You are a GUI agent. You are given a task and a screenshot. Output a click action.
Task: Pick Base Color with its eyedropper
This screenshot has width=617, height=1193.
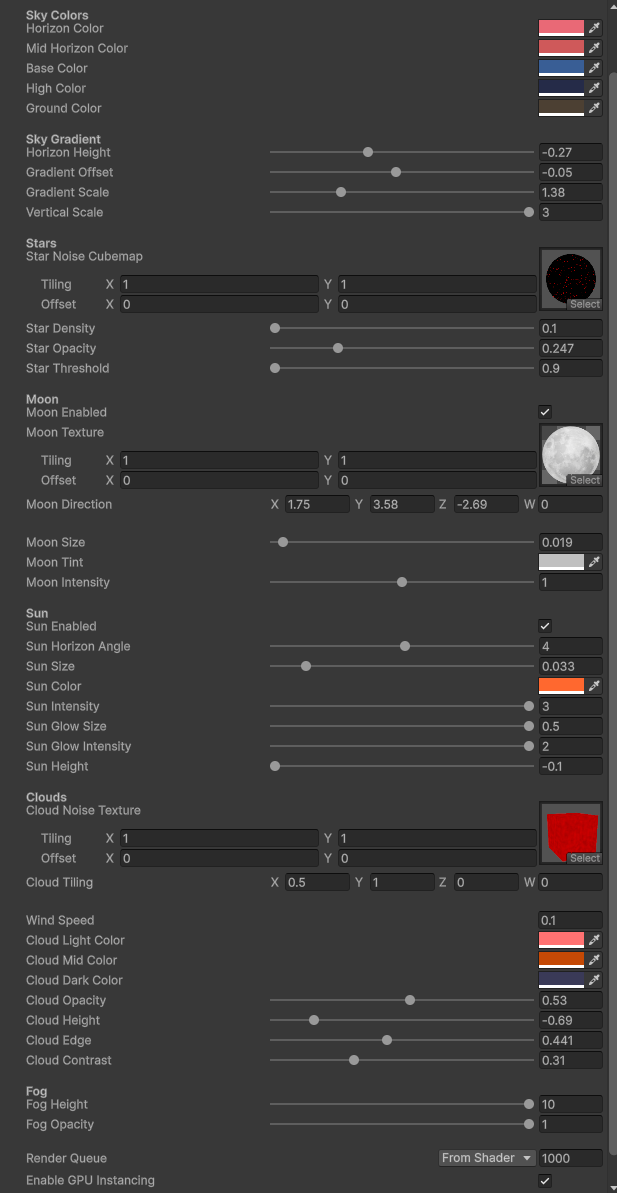tap(594, 68)
